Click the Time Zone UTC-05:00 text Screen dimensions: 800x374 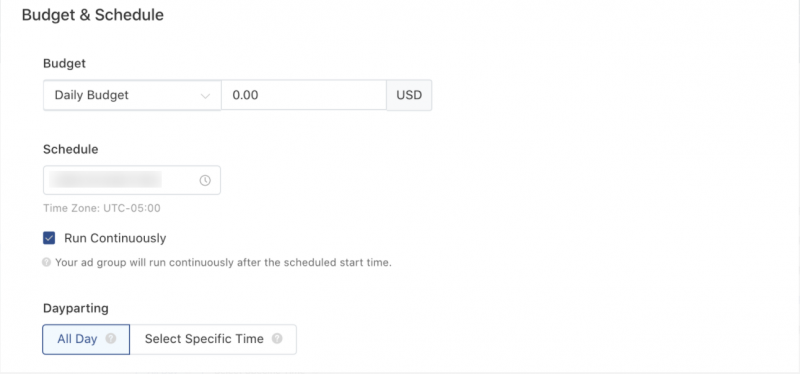tap(102, 208)
